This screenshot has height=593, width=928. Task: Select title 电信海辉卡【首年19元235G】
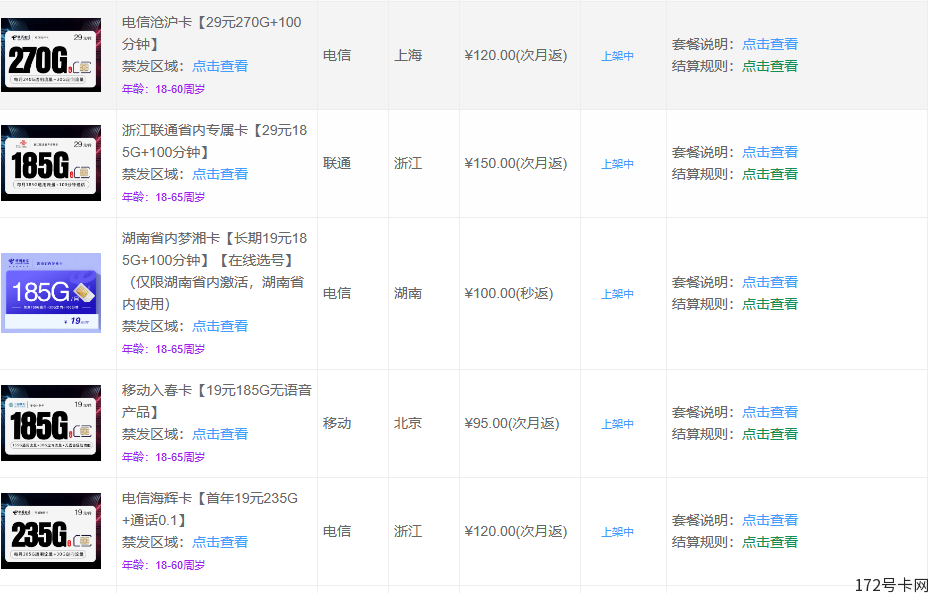[x=210, y=510]
